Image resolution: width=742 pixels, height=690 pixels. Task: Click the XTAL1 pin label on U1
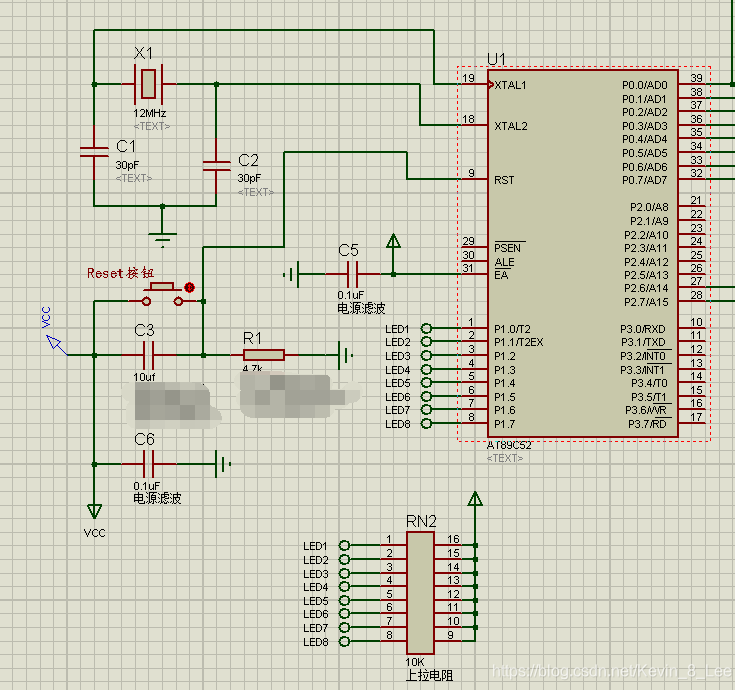pyautogui.click(x=510, y=85)
